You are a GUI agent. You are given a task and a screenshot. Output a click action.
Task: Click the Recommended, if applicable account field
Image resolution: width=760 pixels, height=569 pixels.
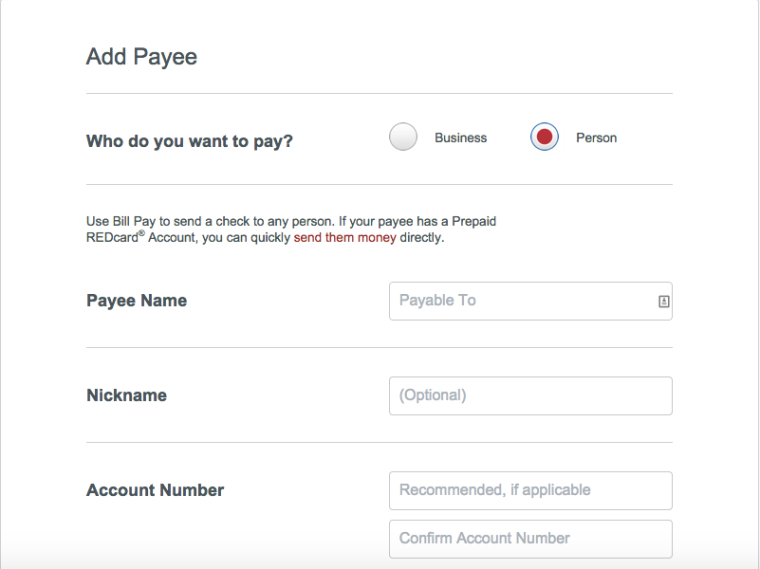point(531,490)
